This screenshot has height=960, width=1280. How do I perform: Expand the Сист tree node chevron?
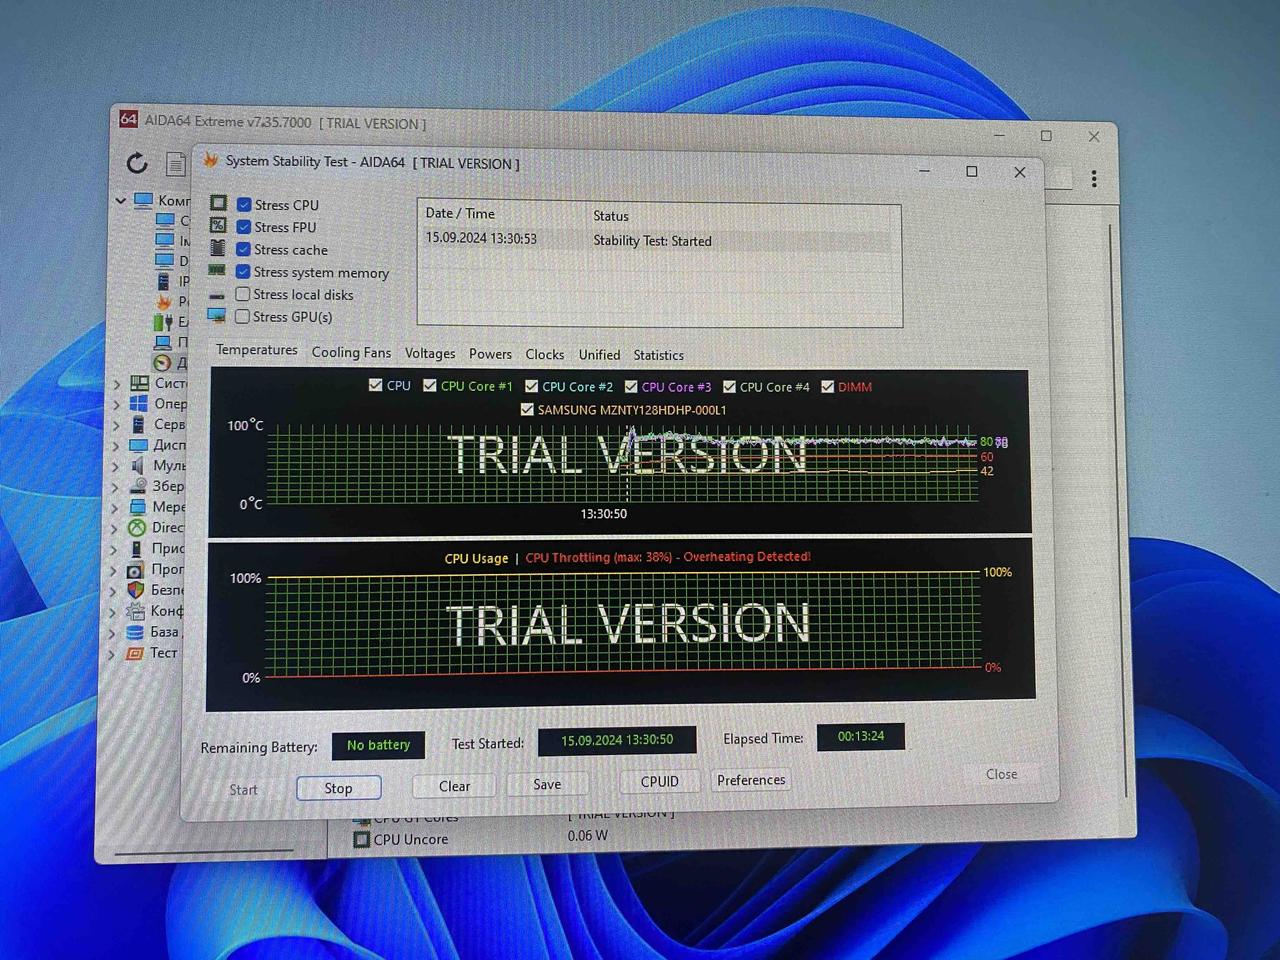coord(117,383)
